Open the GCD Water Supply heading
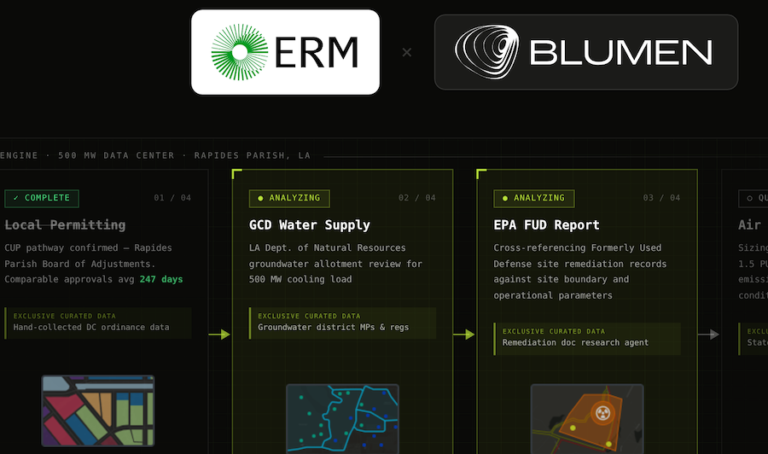 click(x=310, y=225)
